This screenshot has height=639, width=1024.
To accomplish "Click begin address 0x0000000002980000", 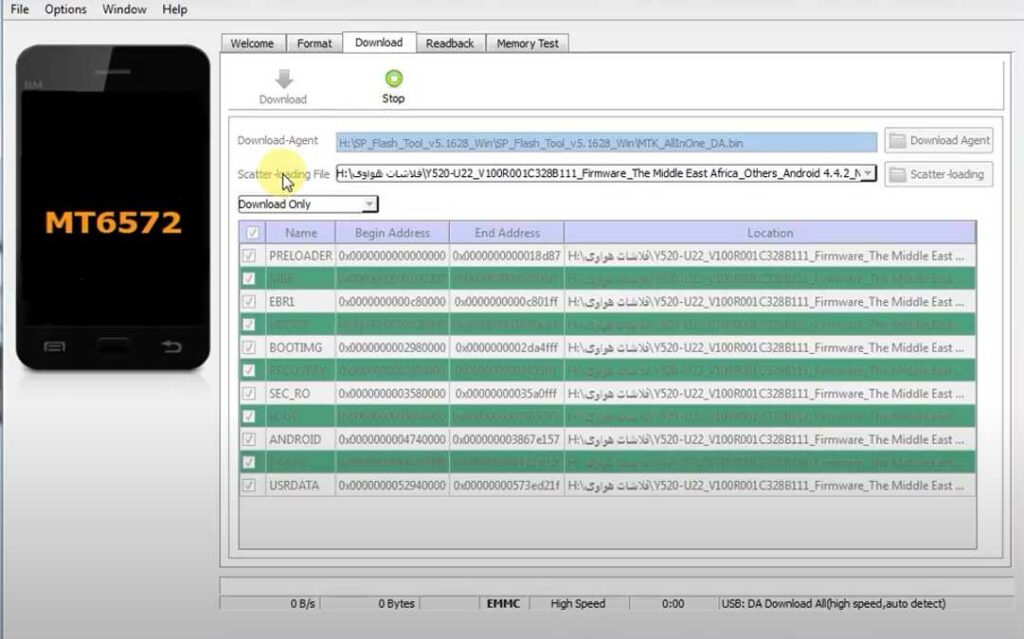I will pyautogui.click(x=392, y=347).
